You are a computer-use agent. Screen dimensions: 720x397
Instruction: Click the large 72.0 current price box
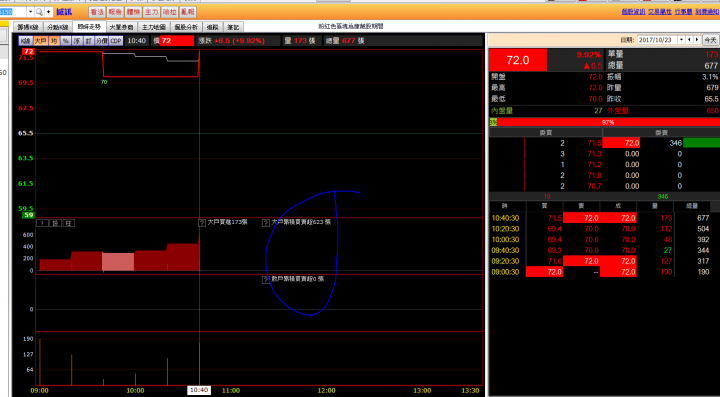coord(518,60)
